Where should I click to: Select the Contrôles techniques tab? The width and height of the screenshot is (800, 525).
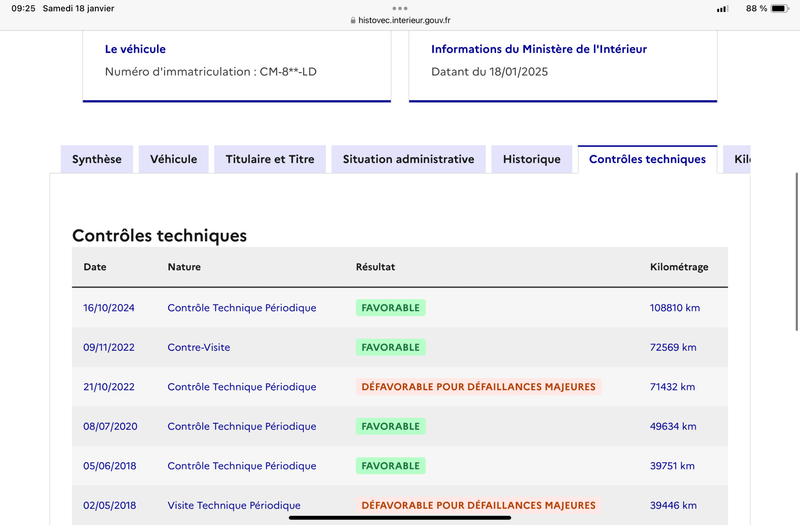(x=647, y=159)
